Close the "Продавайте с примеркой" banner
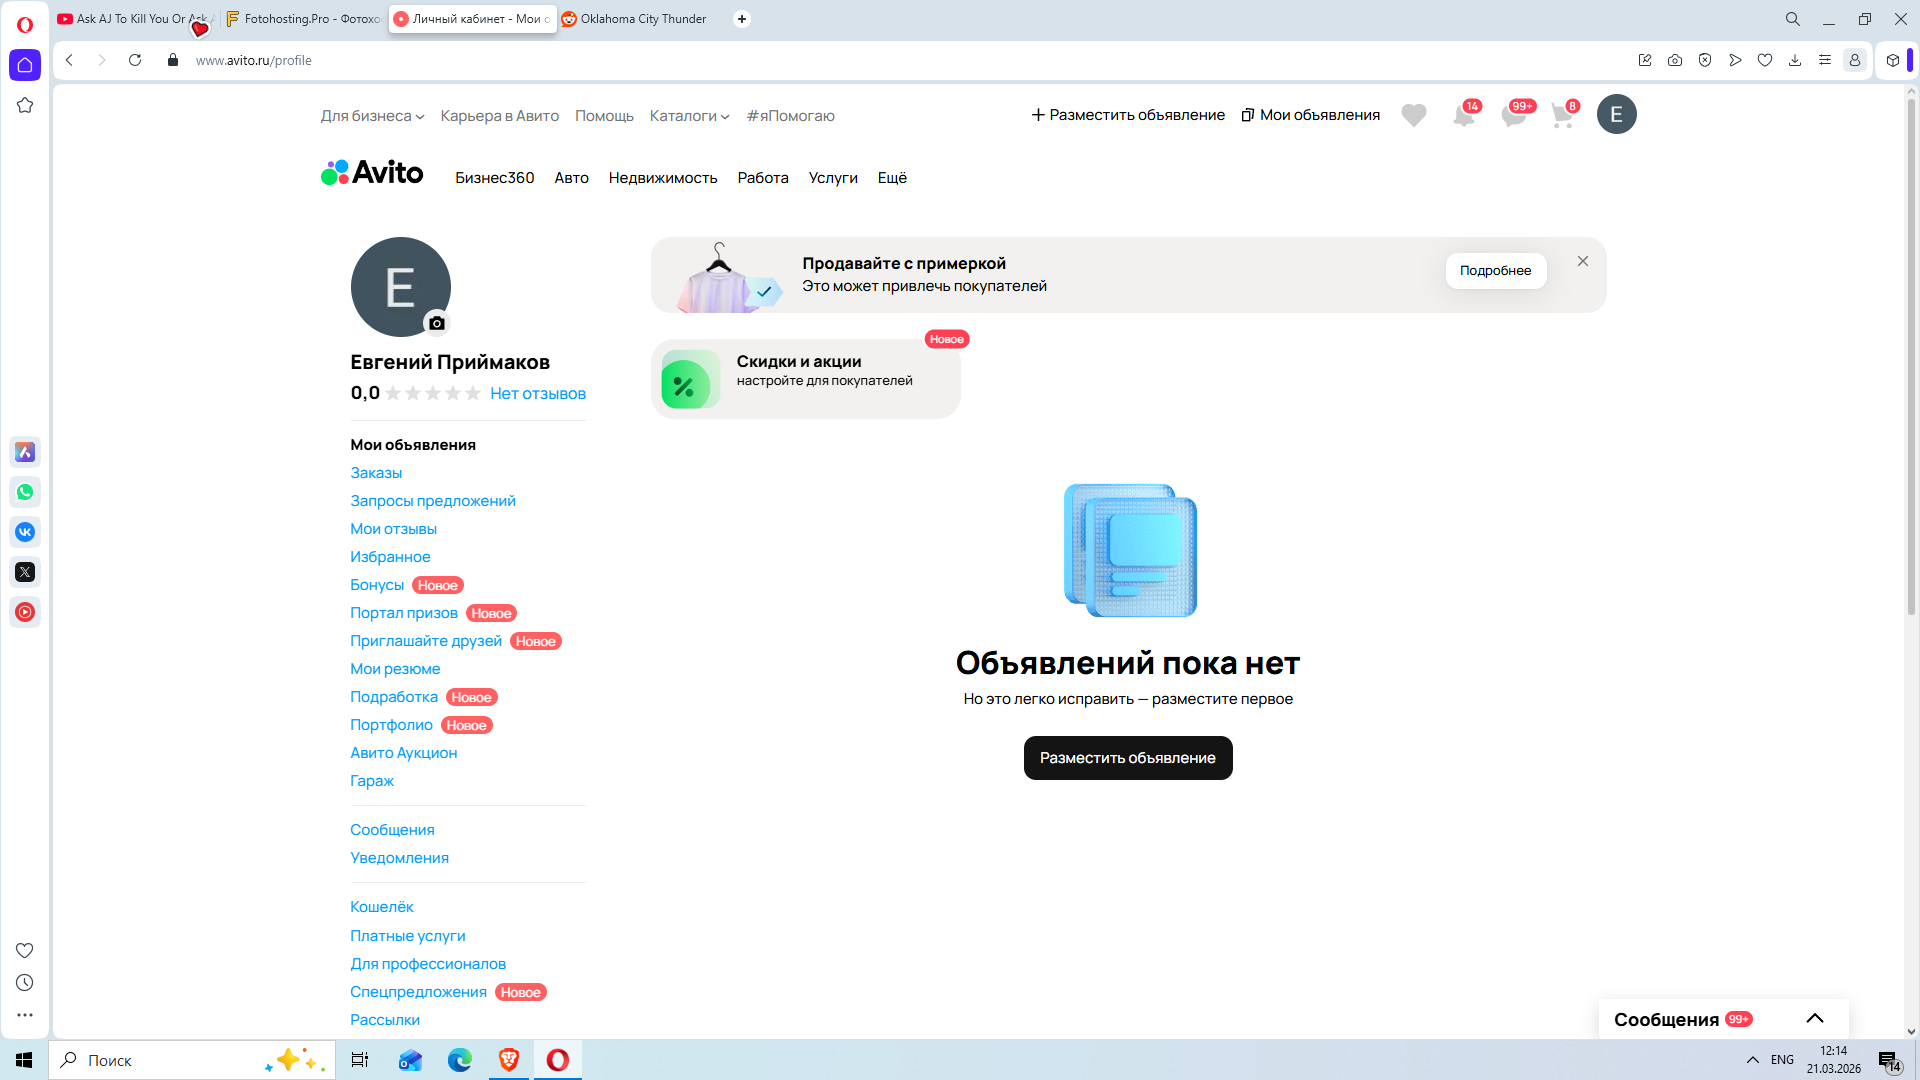 tap(1582, 261)
